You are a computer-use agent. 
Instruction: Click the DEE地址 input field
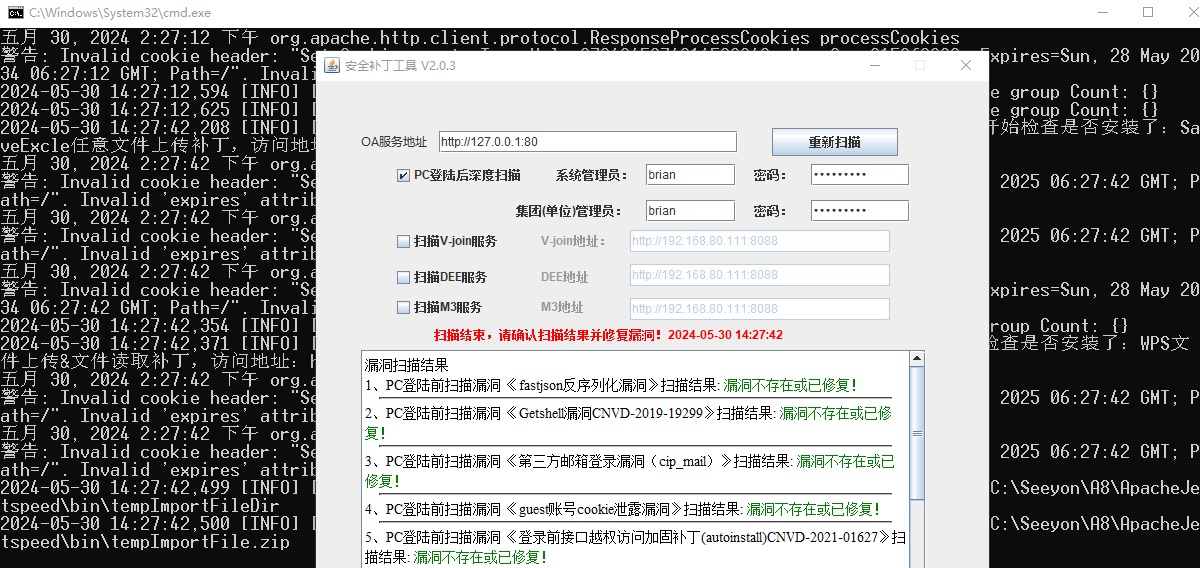(759, 275)
